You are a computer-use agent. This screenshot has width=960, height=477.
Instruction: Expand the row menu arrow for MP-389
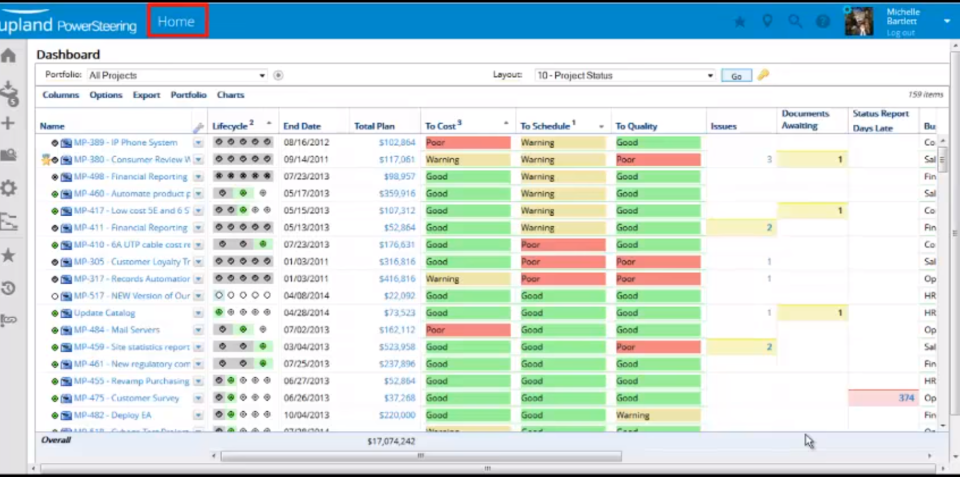coord(198,143)
